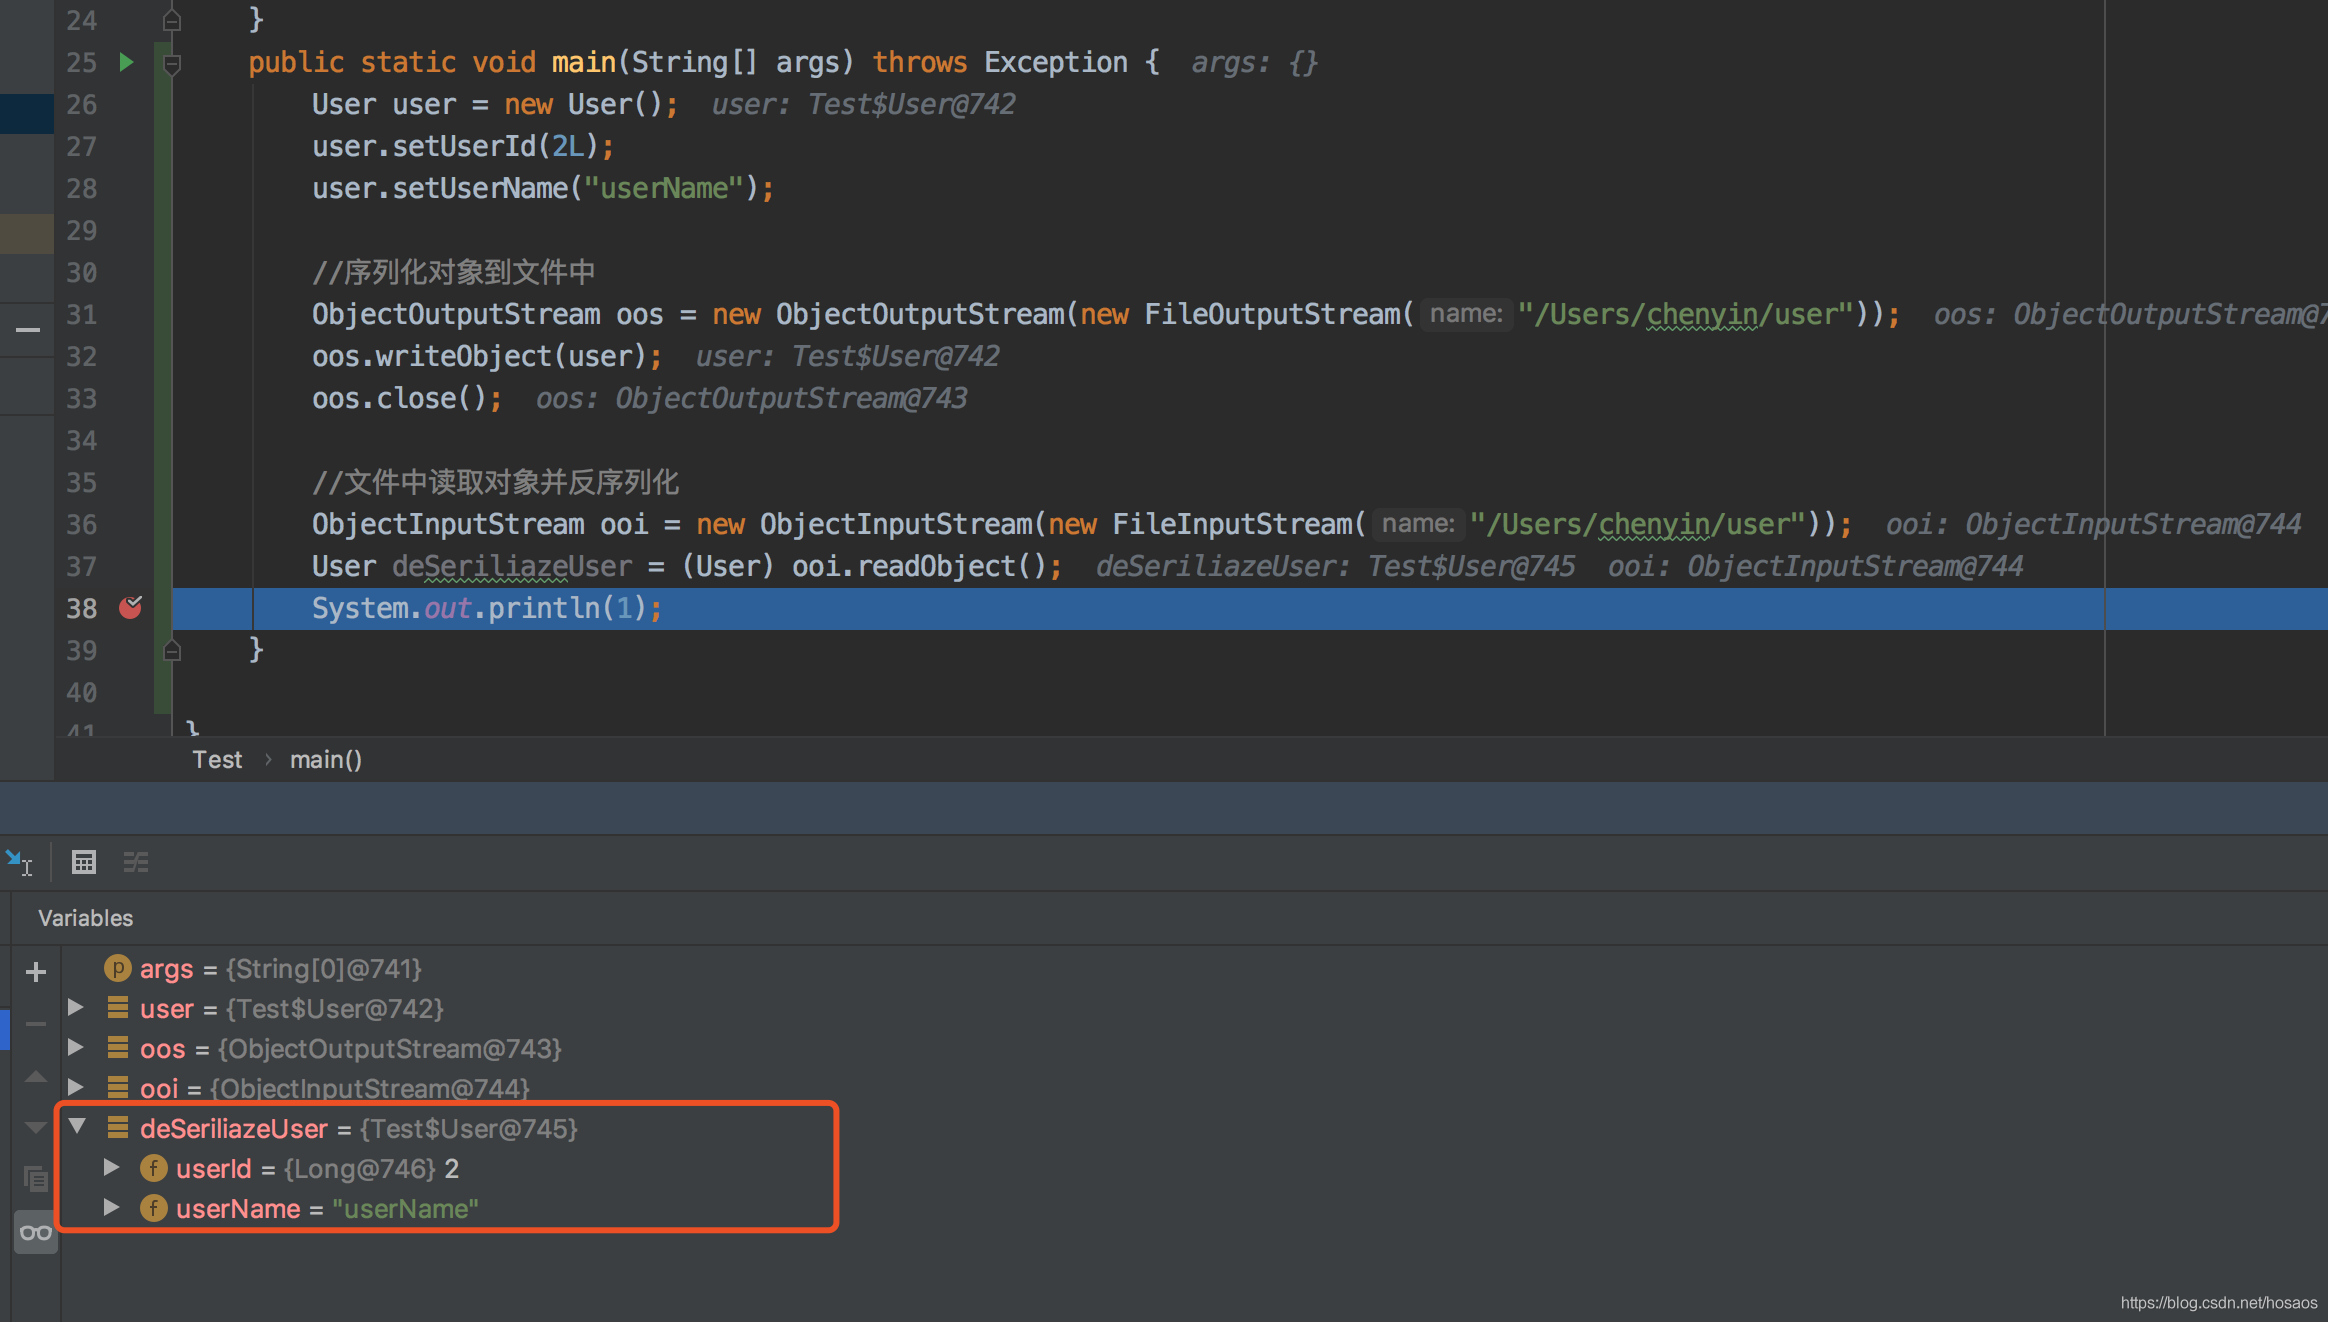The image size is (2328, 1322).
Task: Collapse main method with fold marker on line 25
Action: (x=172, y=64)
